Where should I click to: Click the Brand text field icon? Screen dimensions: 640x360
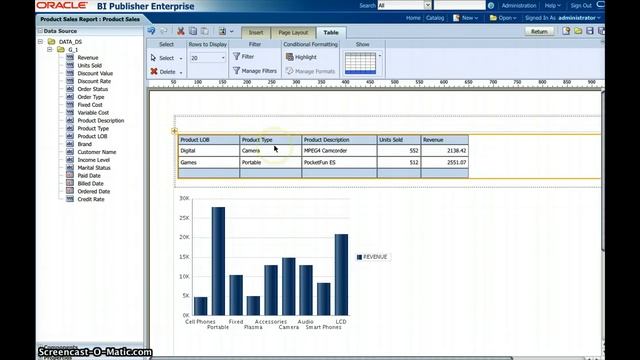click(70, 144)
